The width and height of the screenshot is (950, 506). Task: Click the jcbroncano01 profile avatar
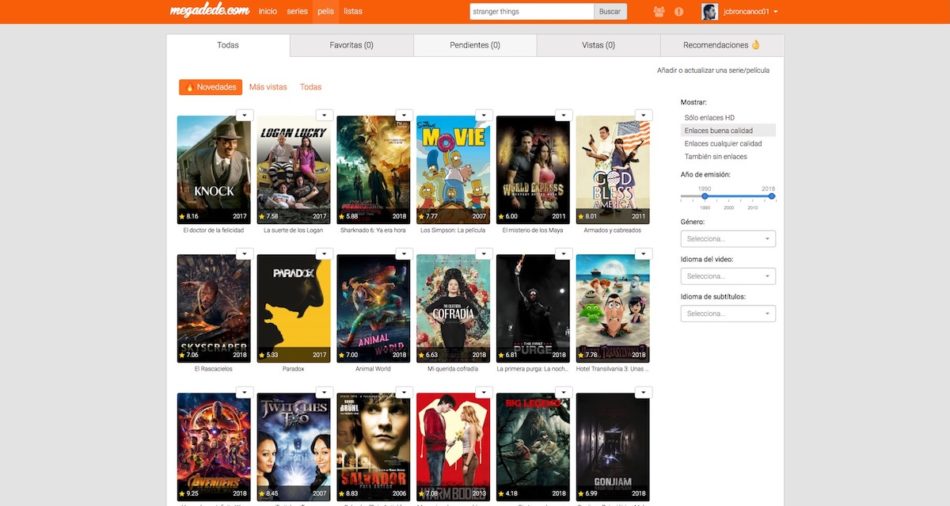tap(709, 12)
